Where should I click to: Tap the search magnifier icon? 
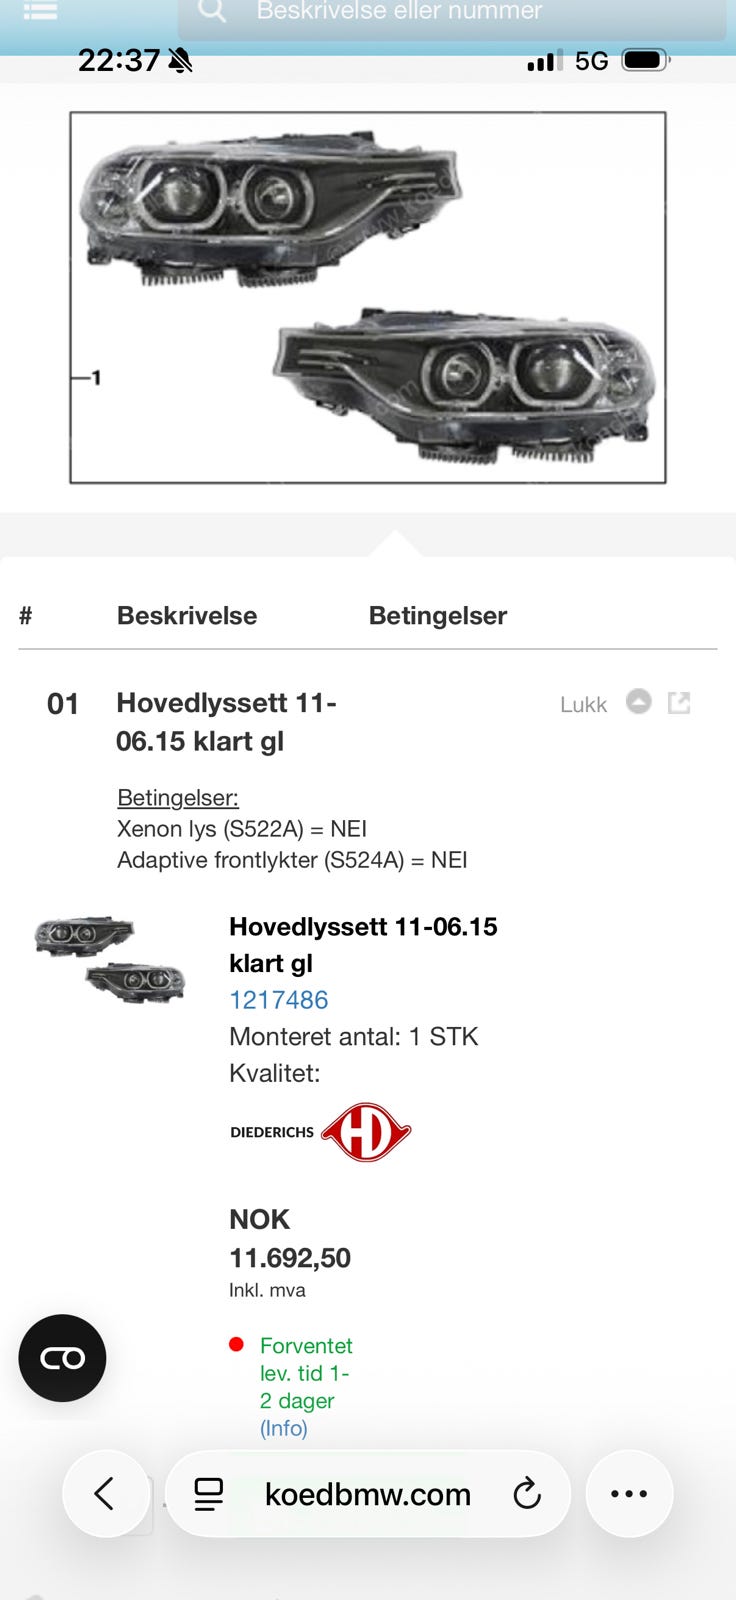211,10
